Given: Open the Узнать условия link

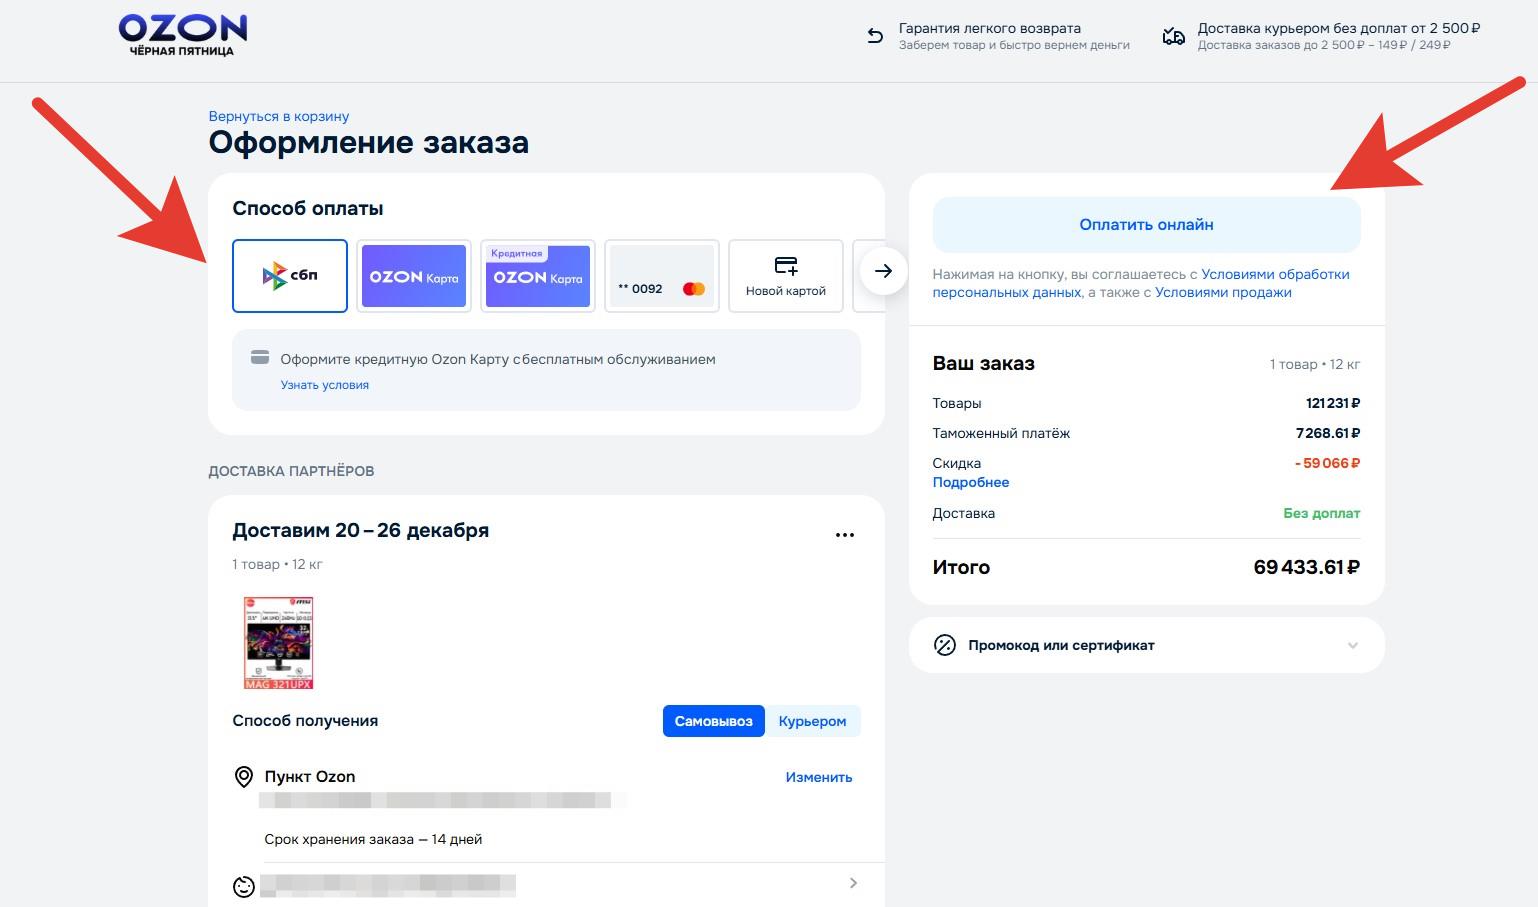Looking at the screenshot, I should (325, 385).
